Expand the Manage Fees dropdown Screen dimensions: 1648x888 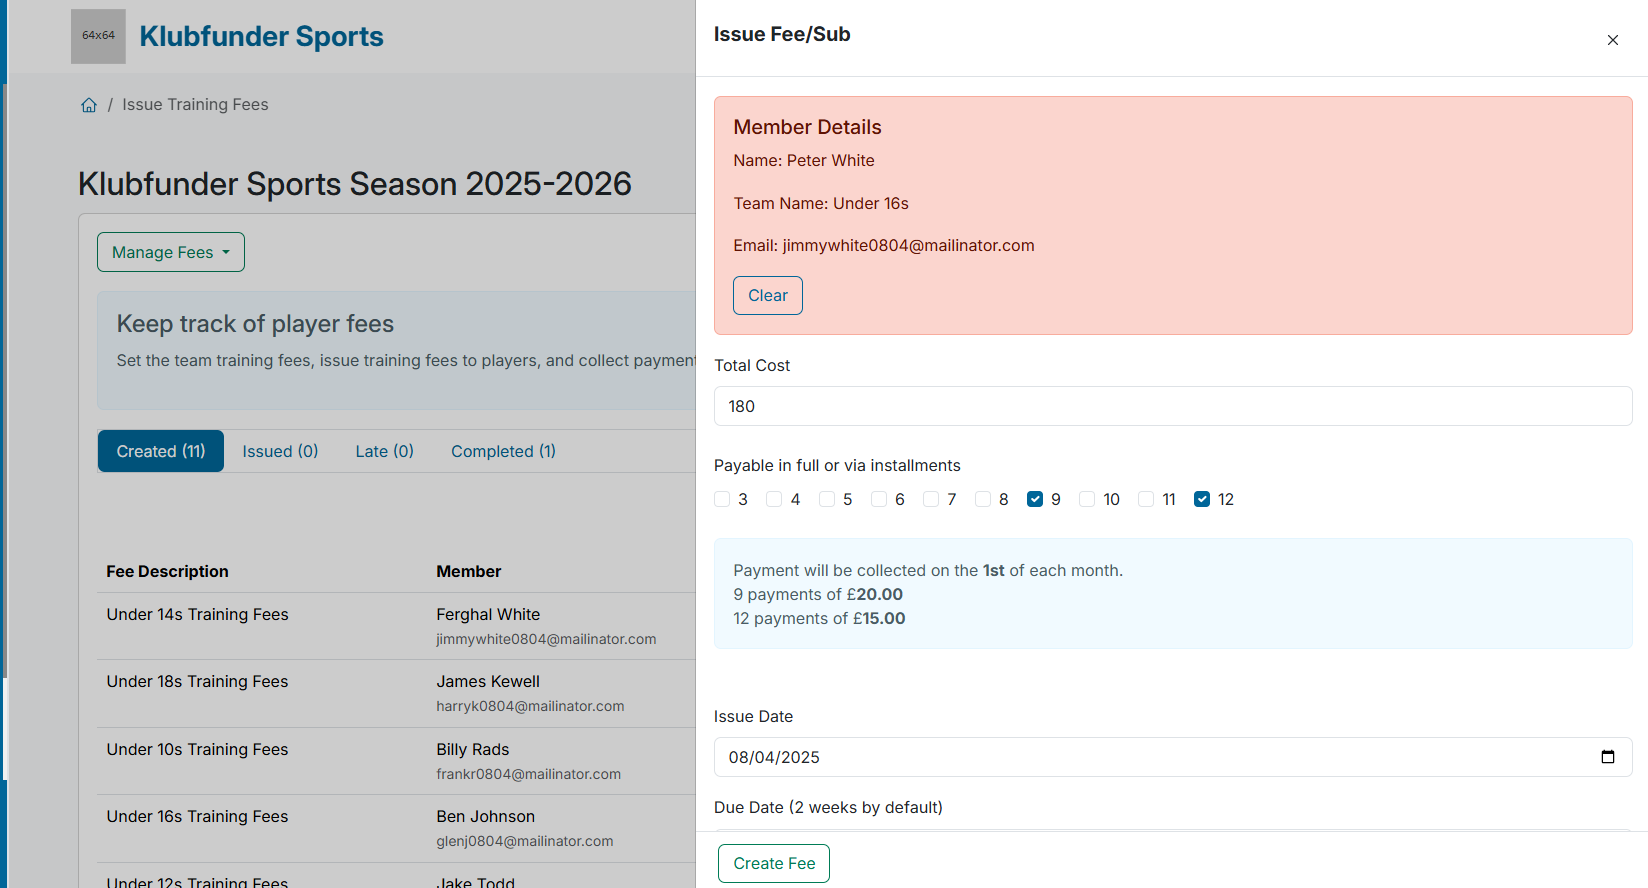pyautogui.click(x=171, y=252)
